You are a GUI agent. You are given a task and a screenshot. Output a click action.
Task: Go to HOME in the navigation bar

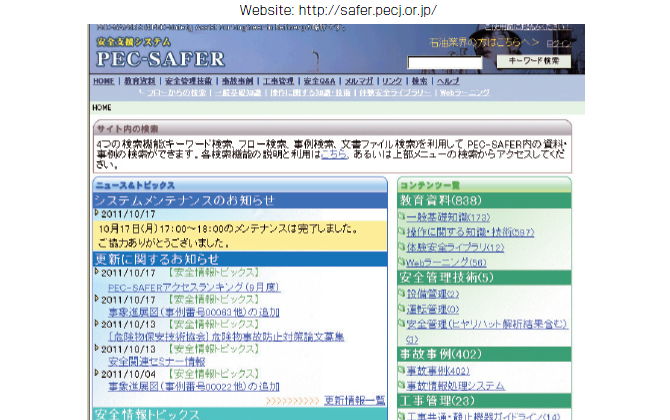tap(104, 81)
